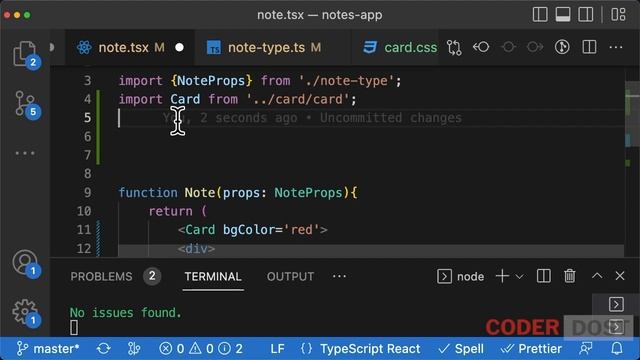
Task: Toggle the secondary side bar layout icon
Action: 585,15
